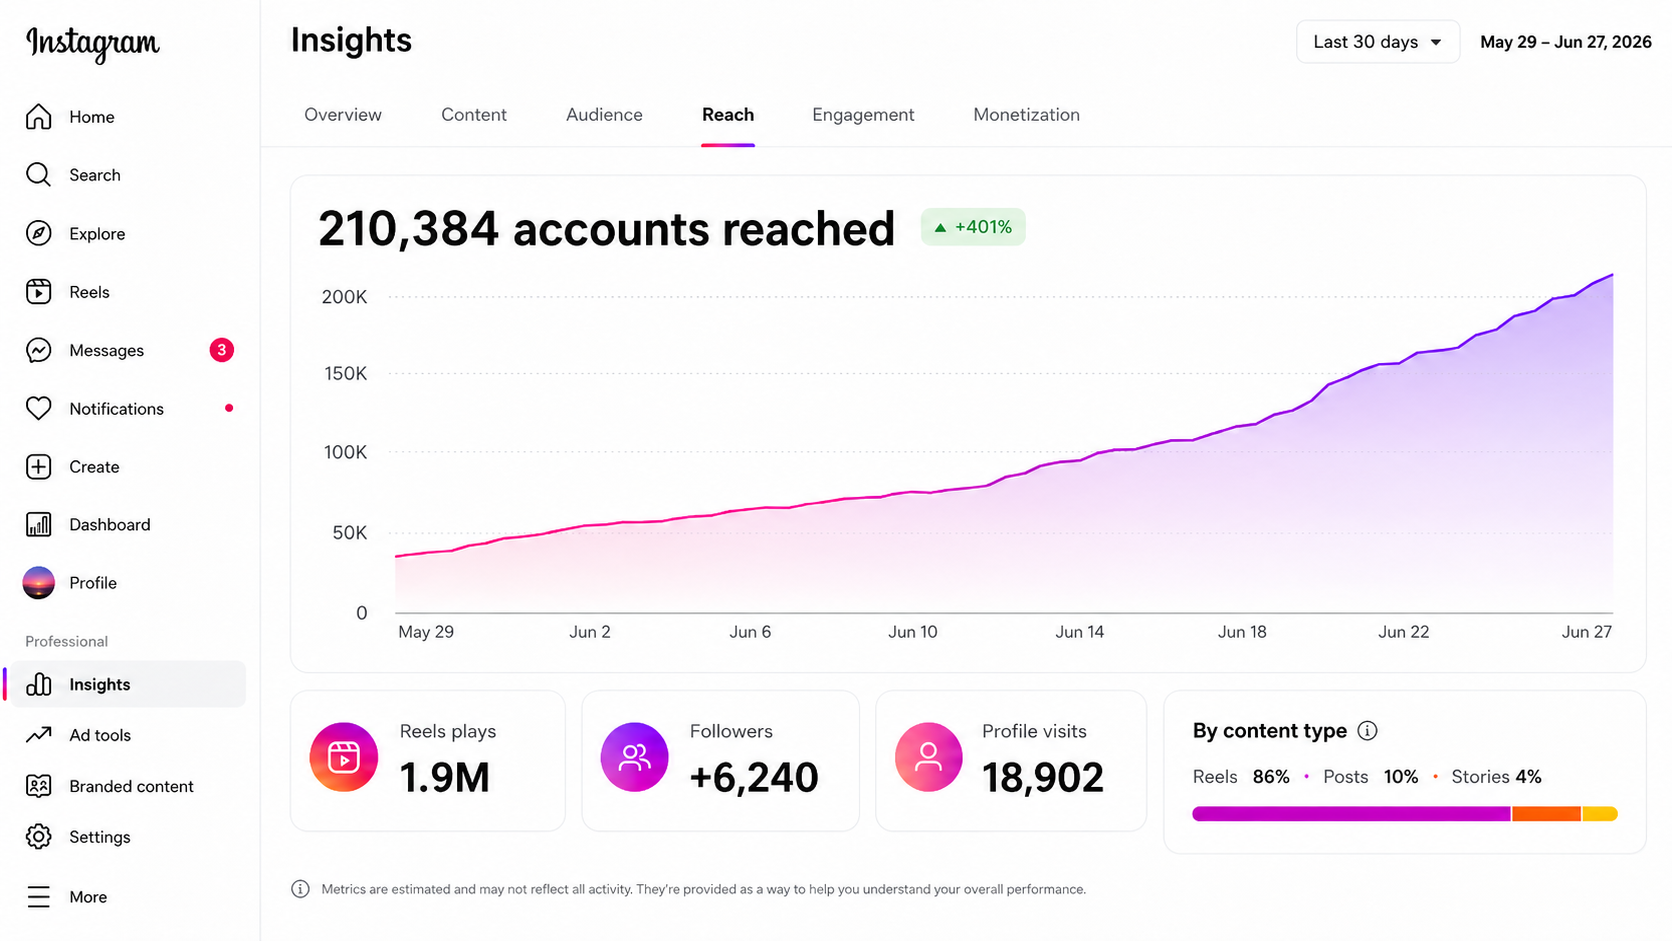Open Ad tools label in Professional section
This screenshot has width=1672, height=941.
[100, 735]
